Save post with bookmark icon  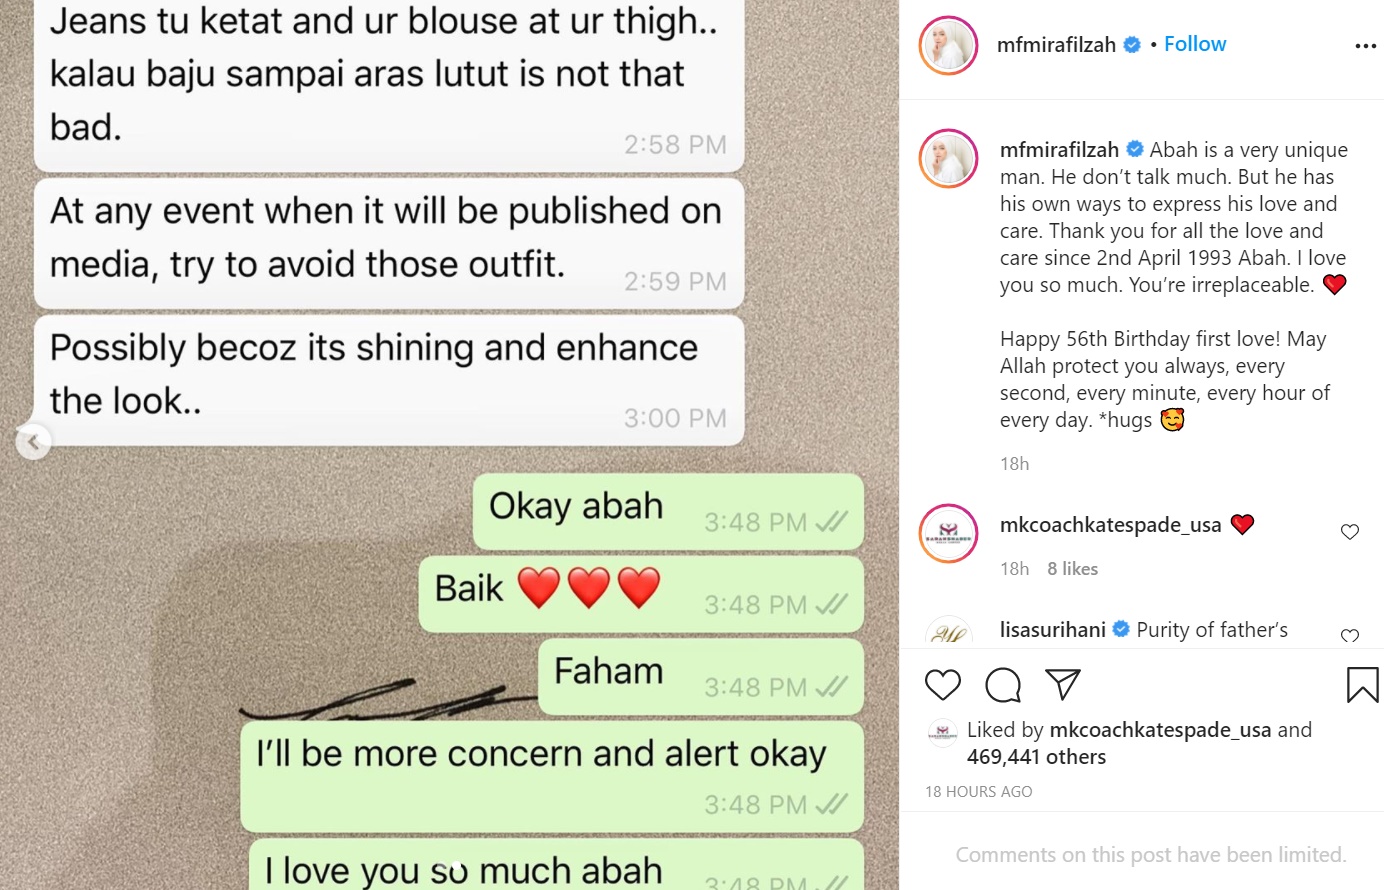point(1362,685)
